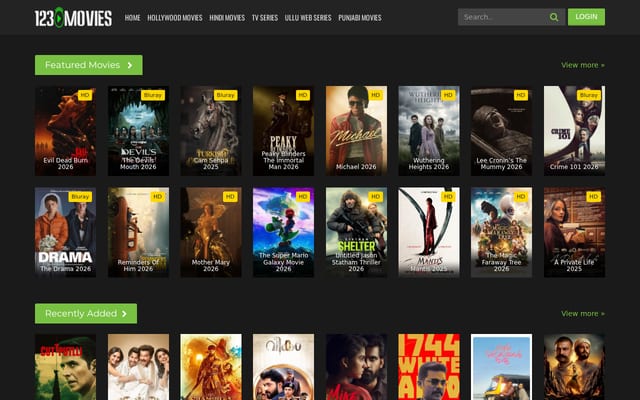The image size is (640, 400).
Task: Open Punjabi Movies menu
Action: pyautogui.click(x=360, y=18)
